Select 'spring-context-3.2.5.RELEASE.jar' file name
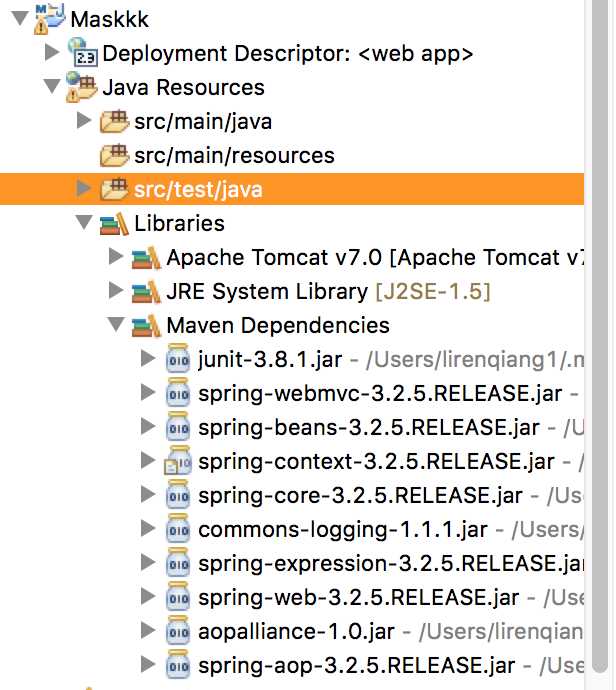 pos(377,462)
